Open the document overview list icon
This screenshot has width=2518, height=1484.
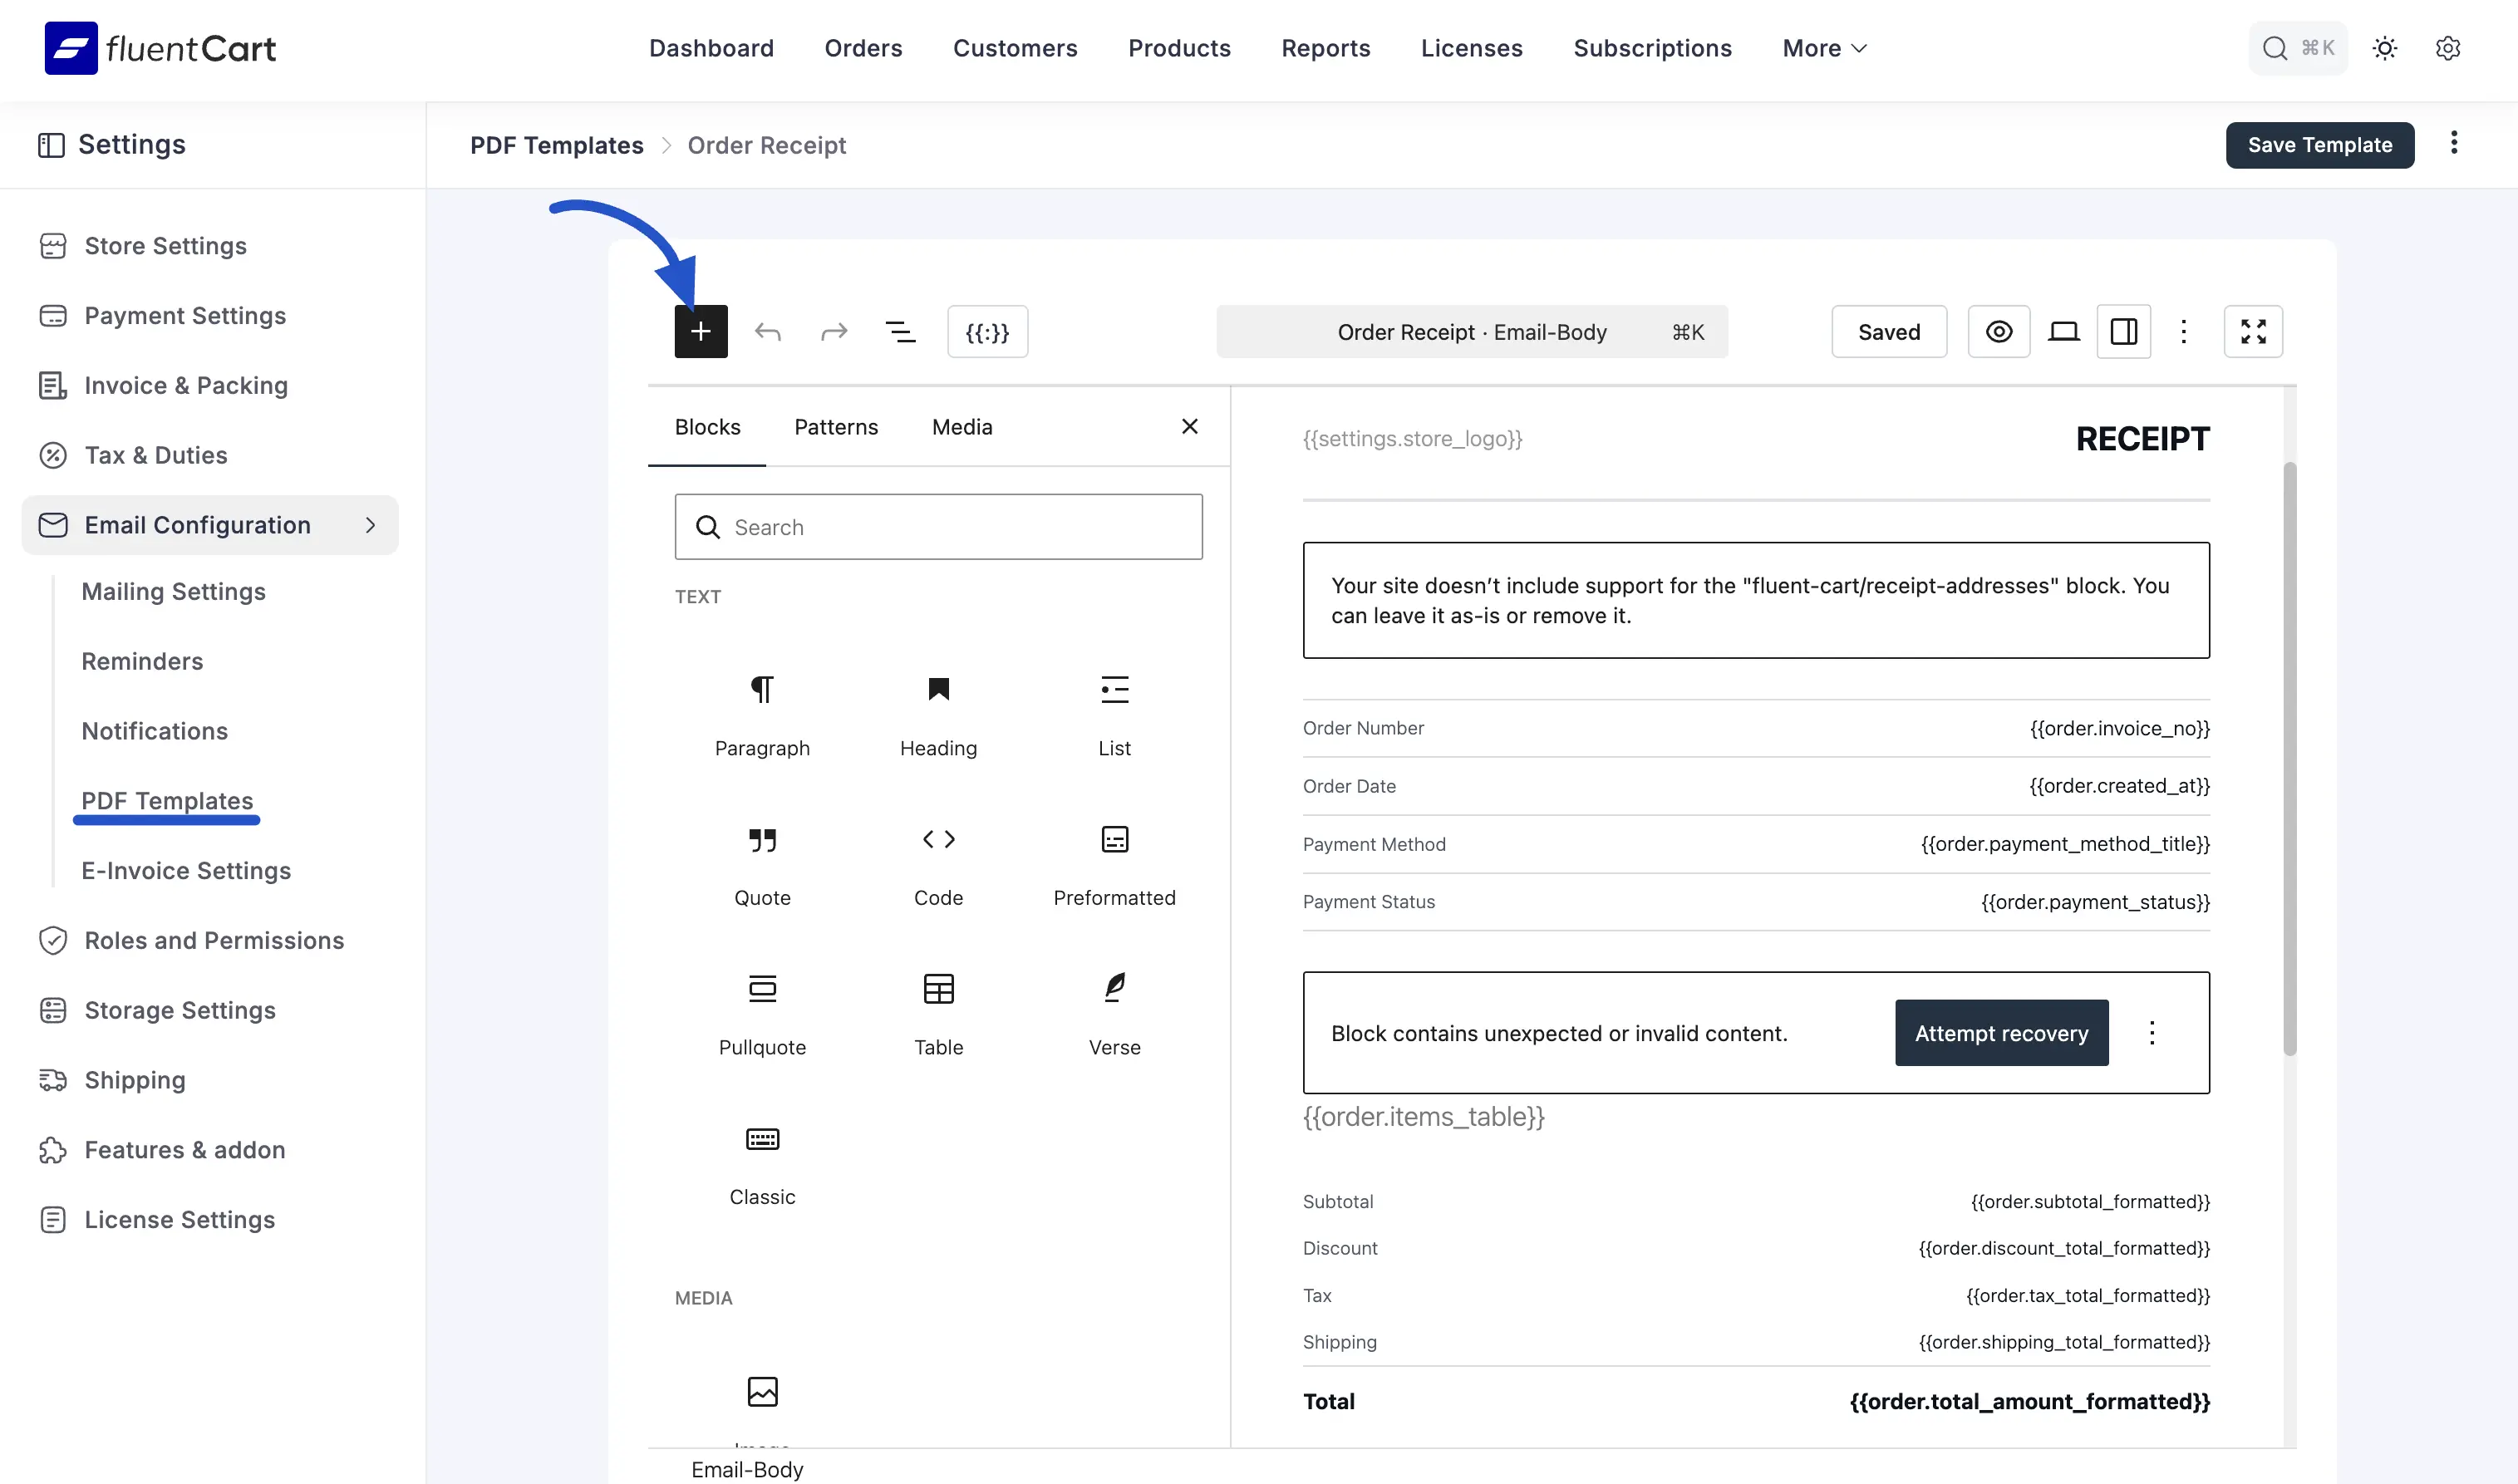click(901, 331)
